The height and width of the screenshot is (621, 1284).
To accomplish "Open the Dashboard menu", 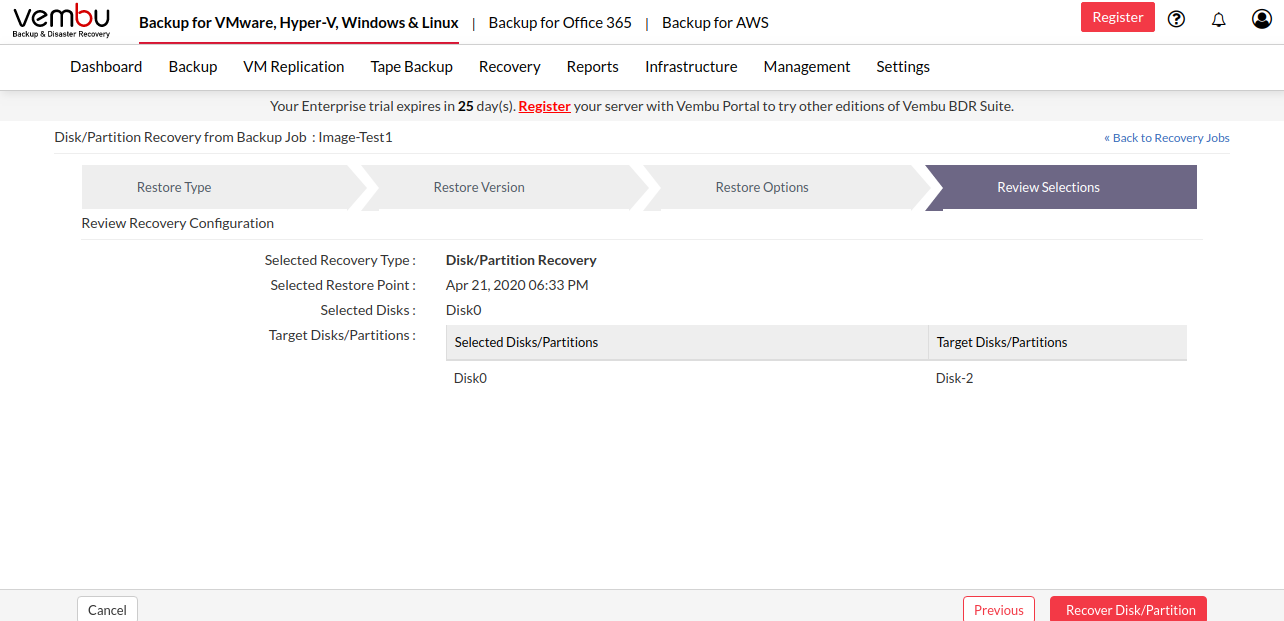I will click(x=106, y=67).
